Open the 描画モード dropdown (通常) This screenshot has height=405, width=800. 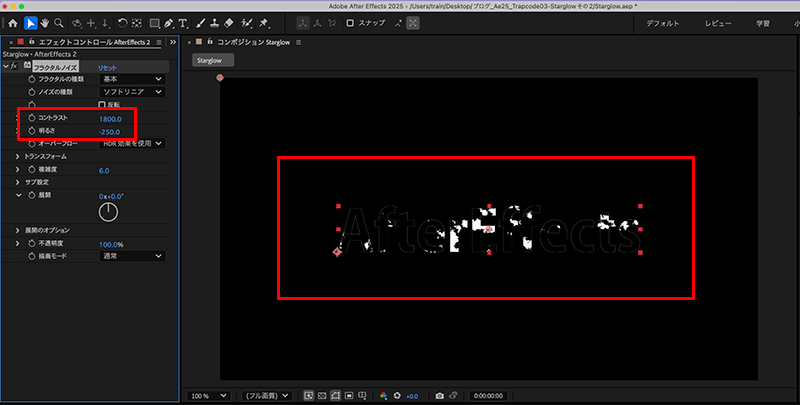(132, 256)
